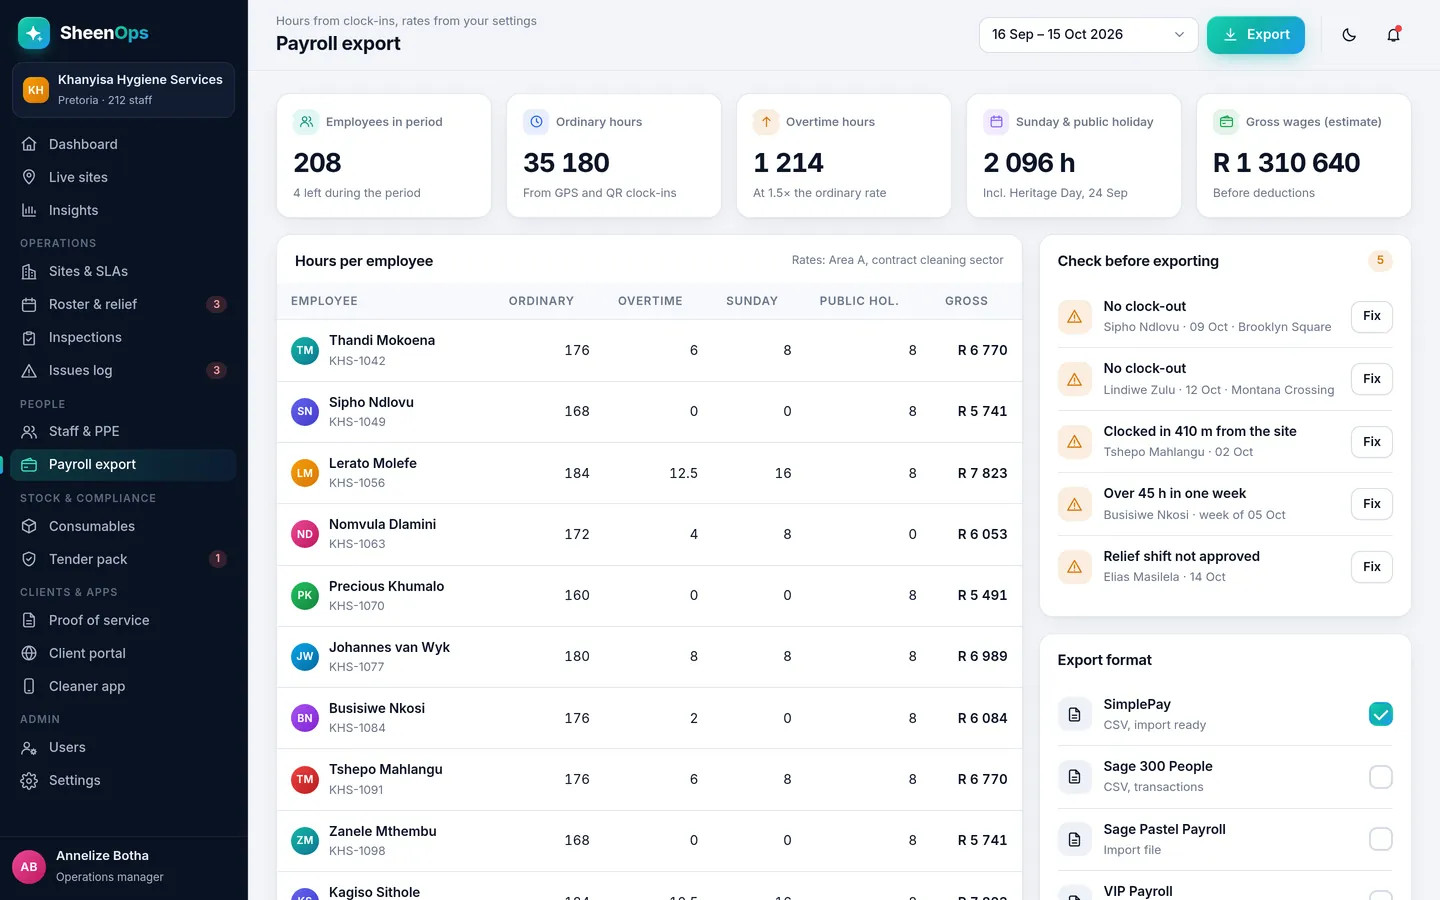Uncheck the SimplePay export format

pyautogui.click(x=1381, y=714)
